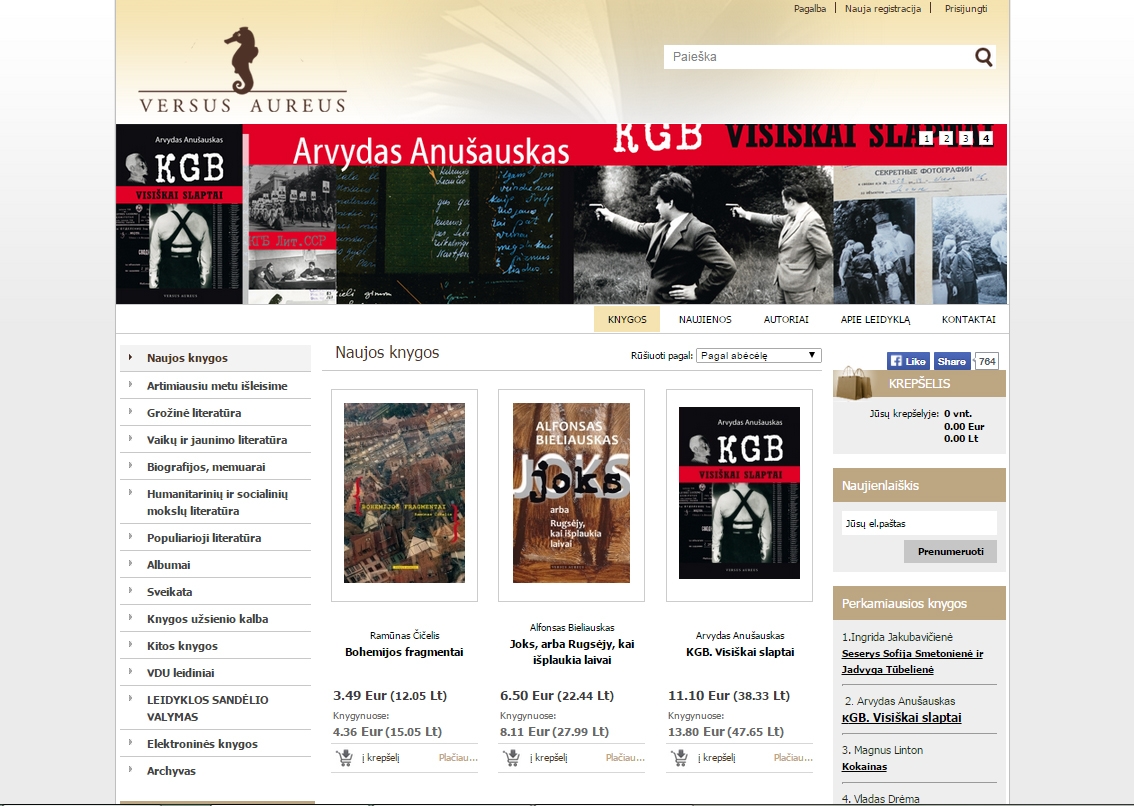Screen dimensions: 1134x806
Task: Click the search magnifier icon
Action: click(984, 57)
